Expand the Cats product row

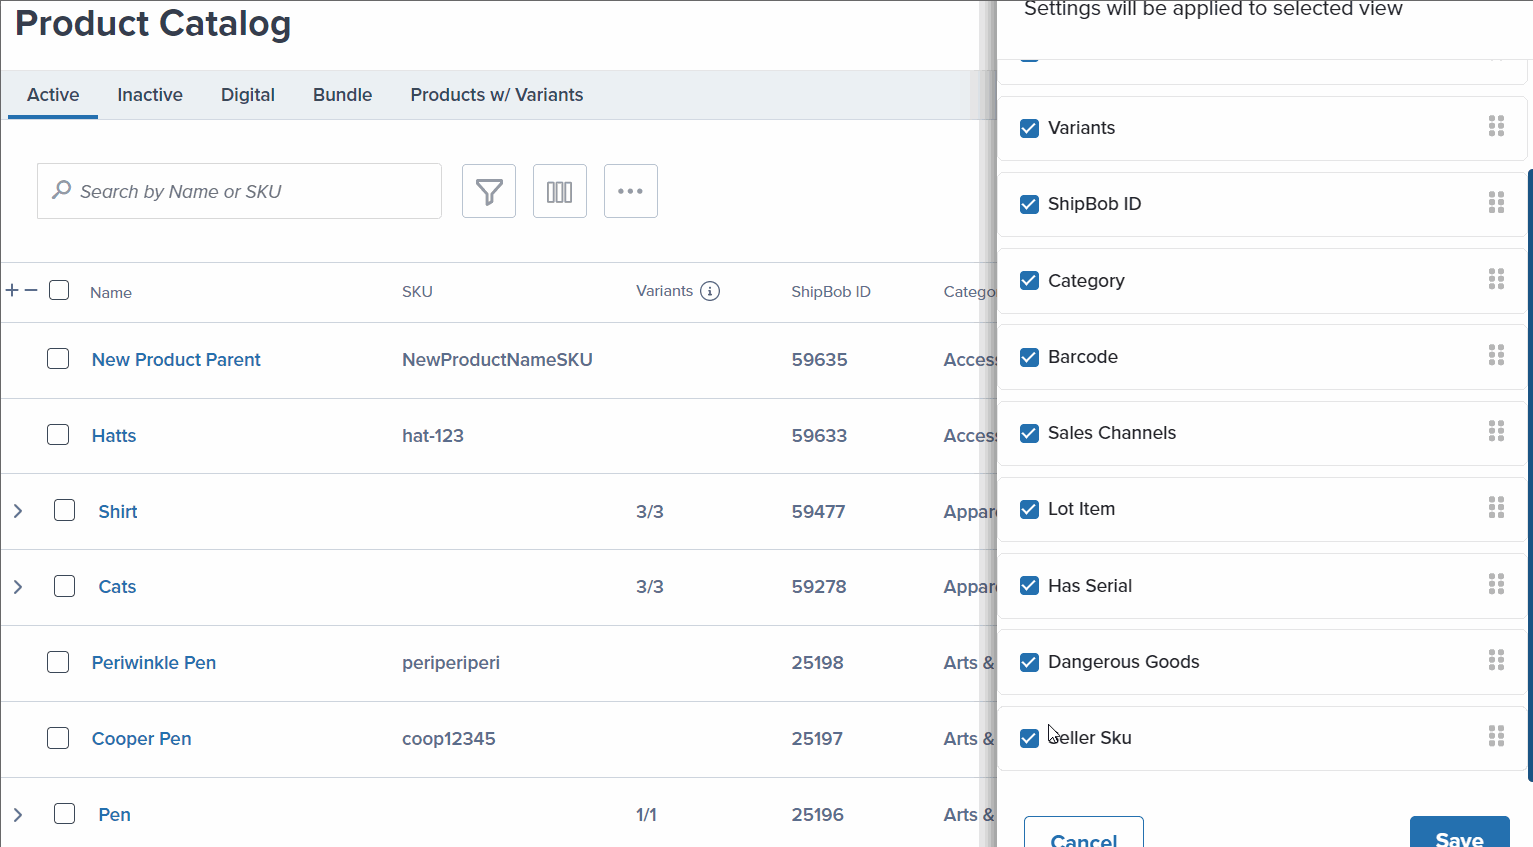pyautogui.click(x=18, y=585)
